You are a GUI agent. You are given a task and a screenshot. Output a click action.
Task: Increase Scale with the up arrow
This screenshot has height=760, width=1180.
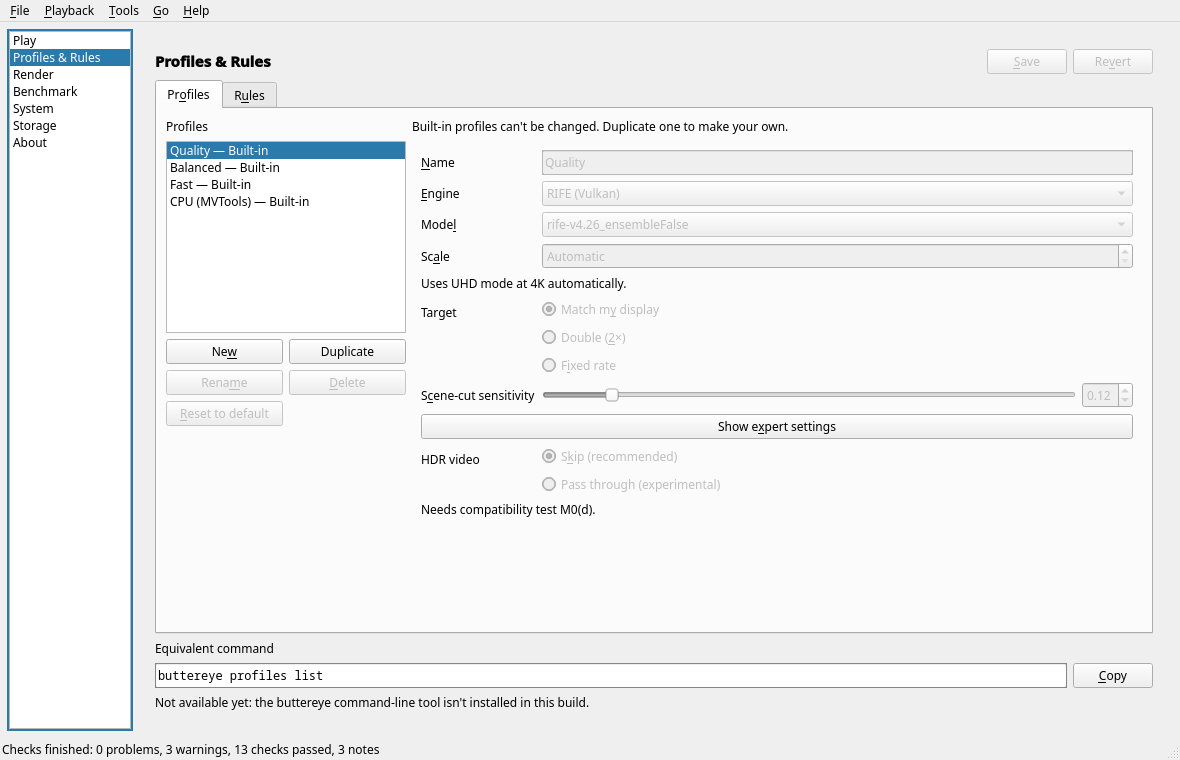pyautogui.click(x=1125, y=251)
